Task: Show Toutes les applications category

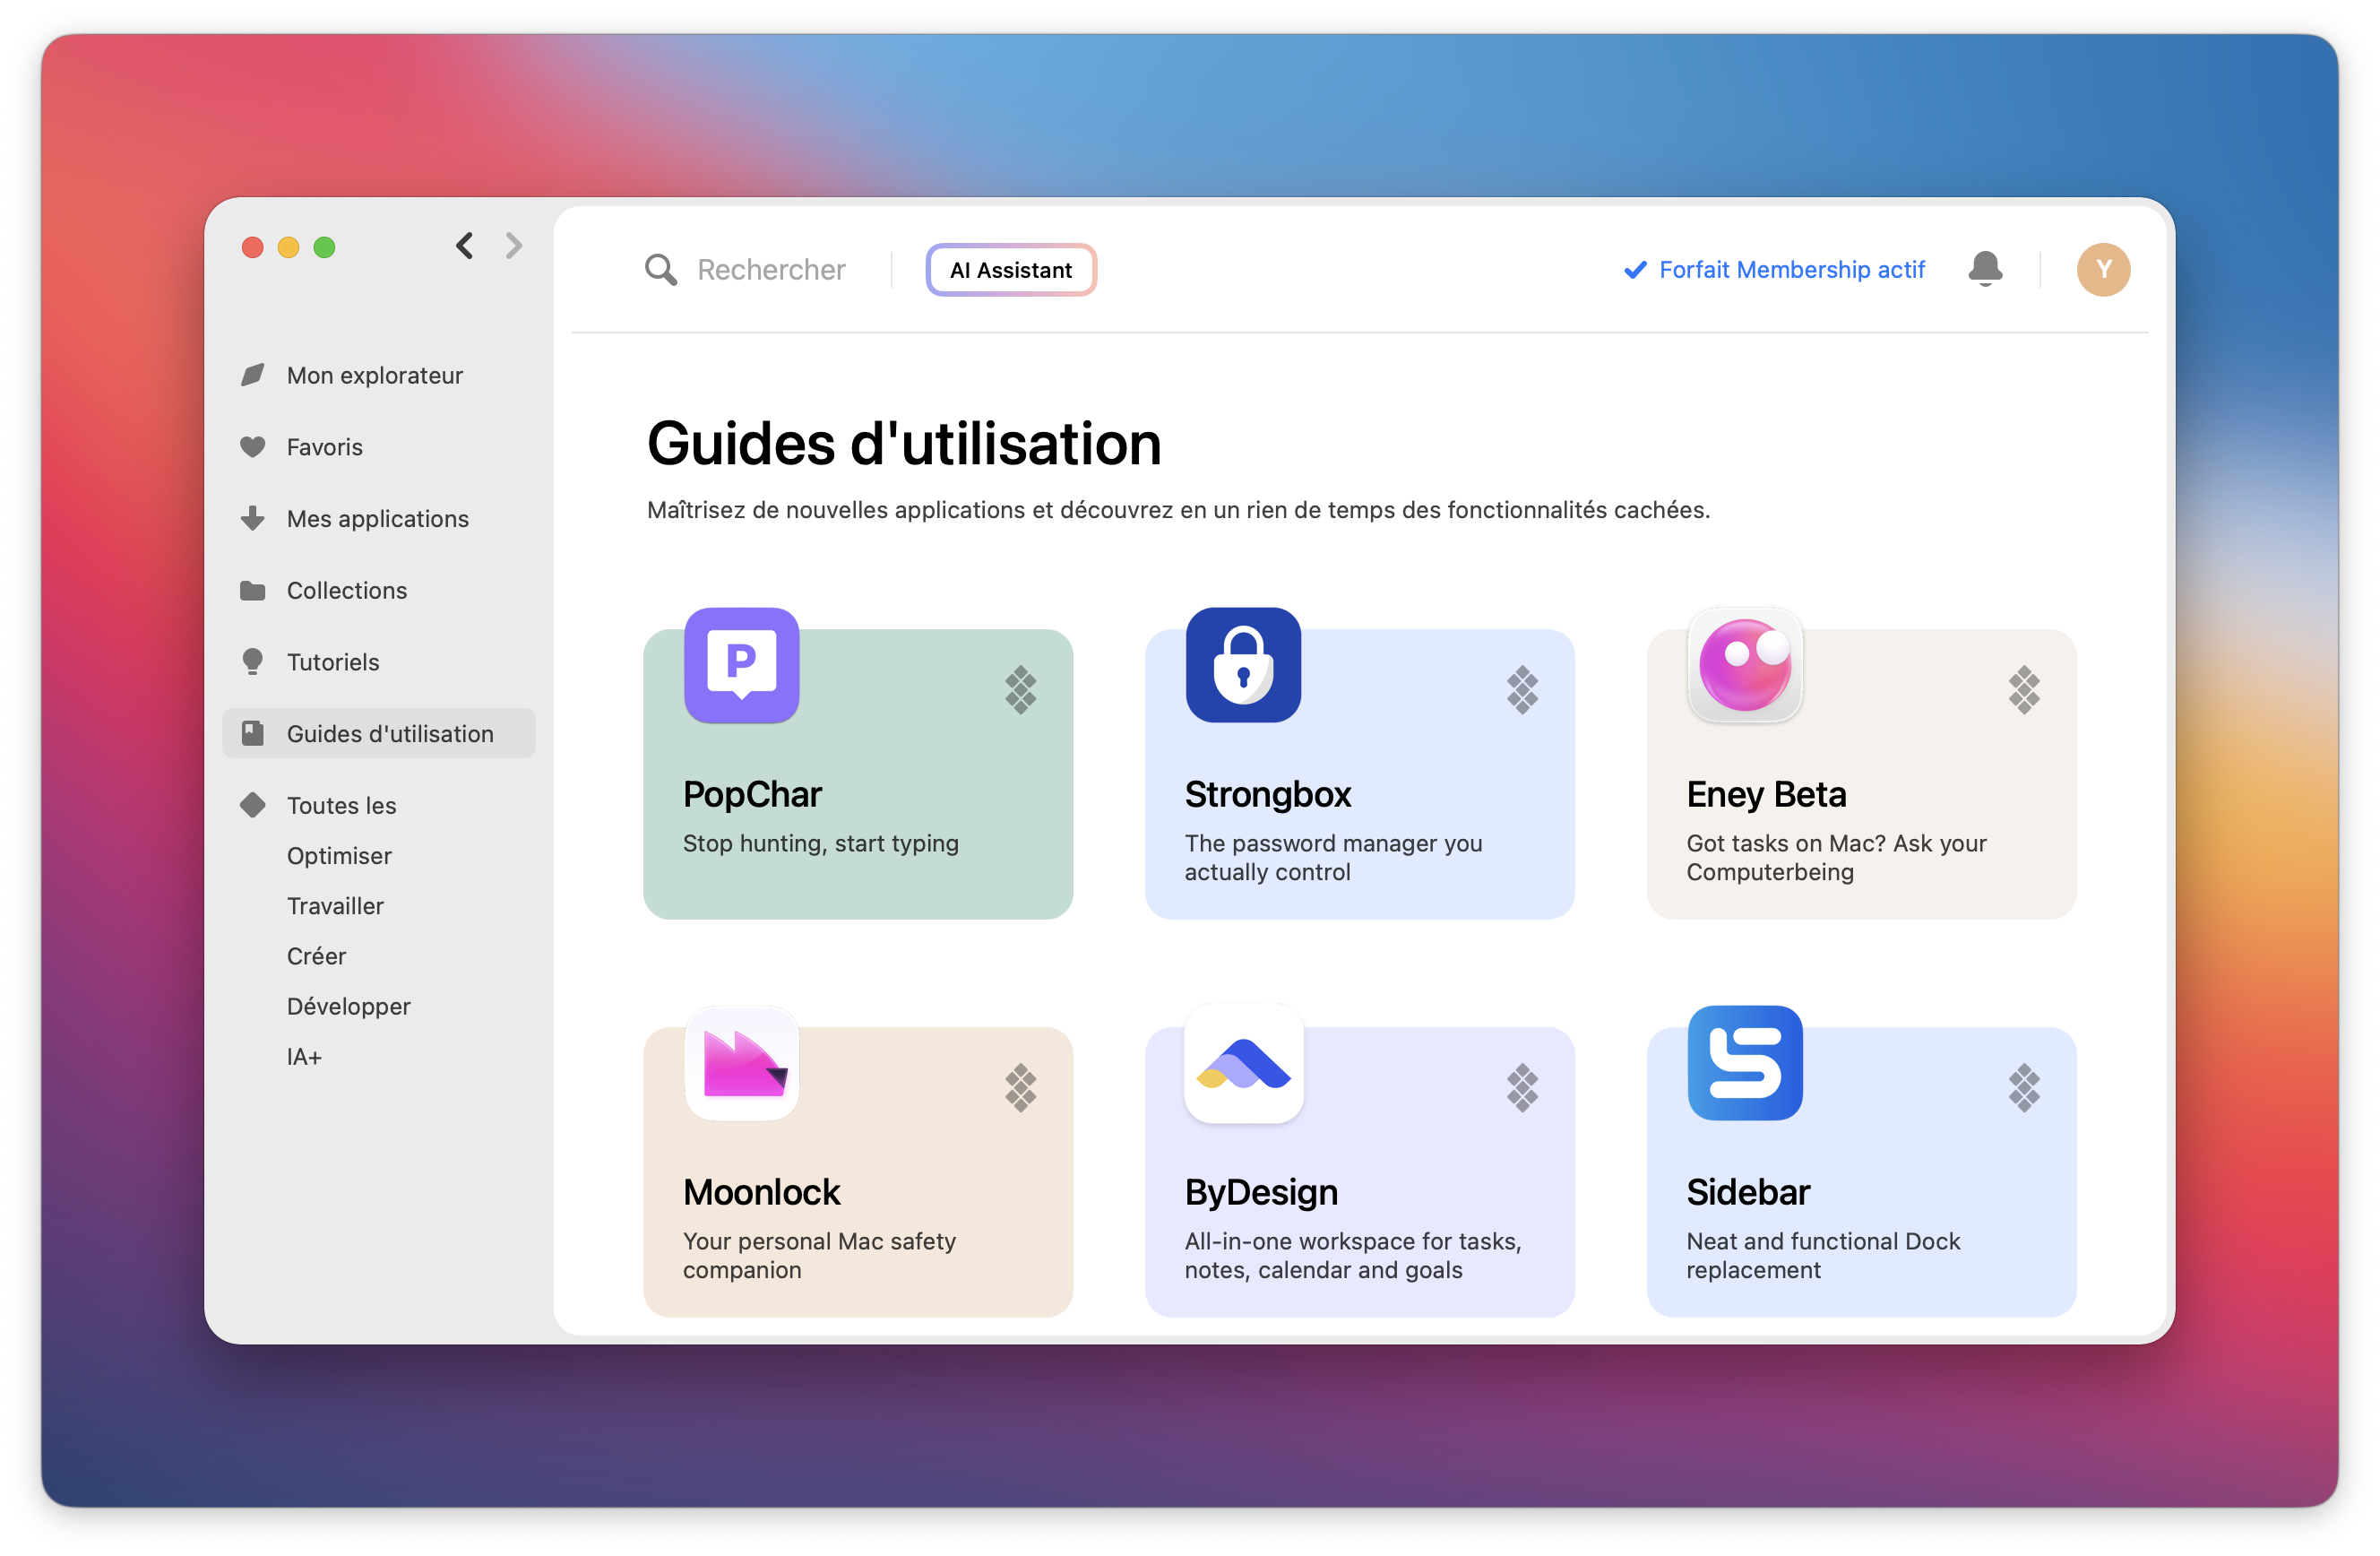Action: coord(379,805)
